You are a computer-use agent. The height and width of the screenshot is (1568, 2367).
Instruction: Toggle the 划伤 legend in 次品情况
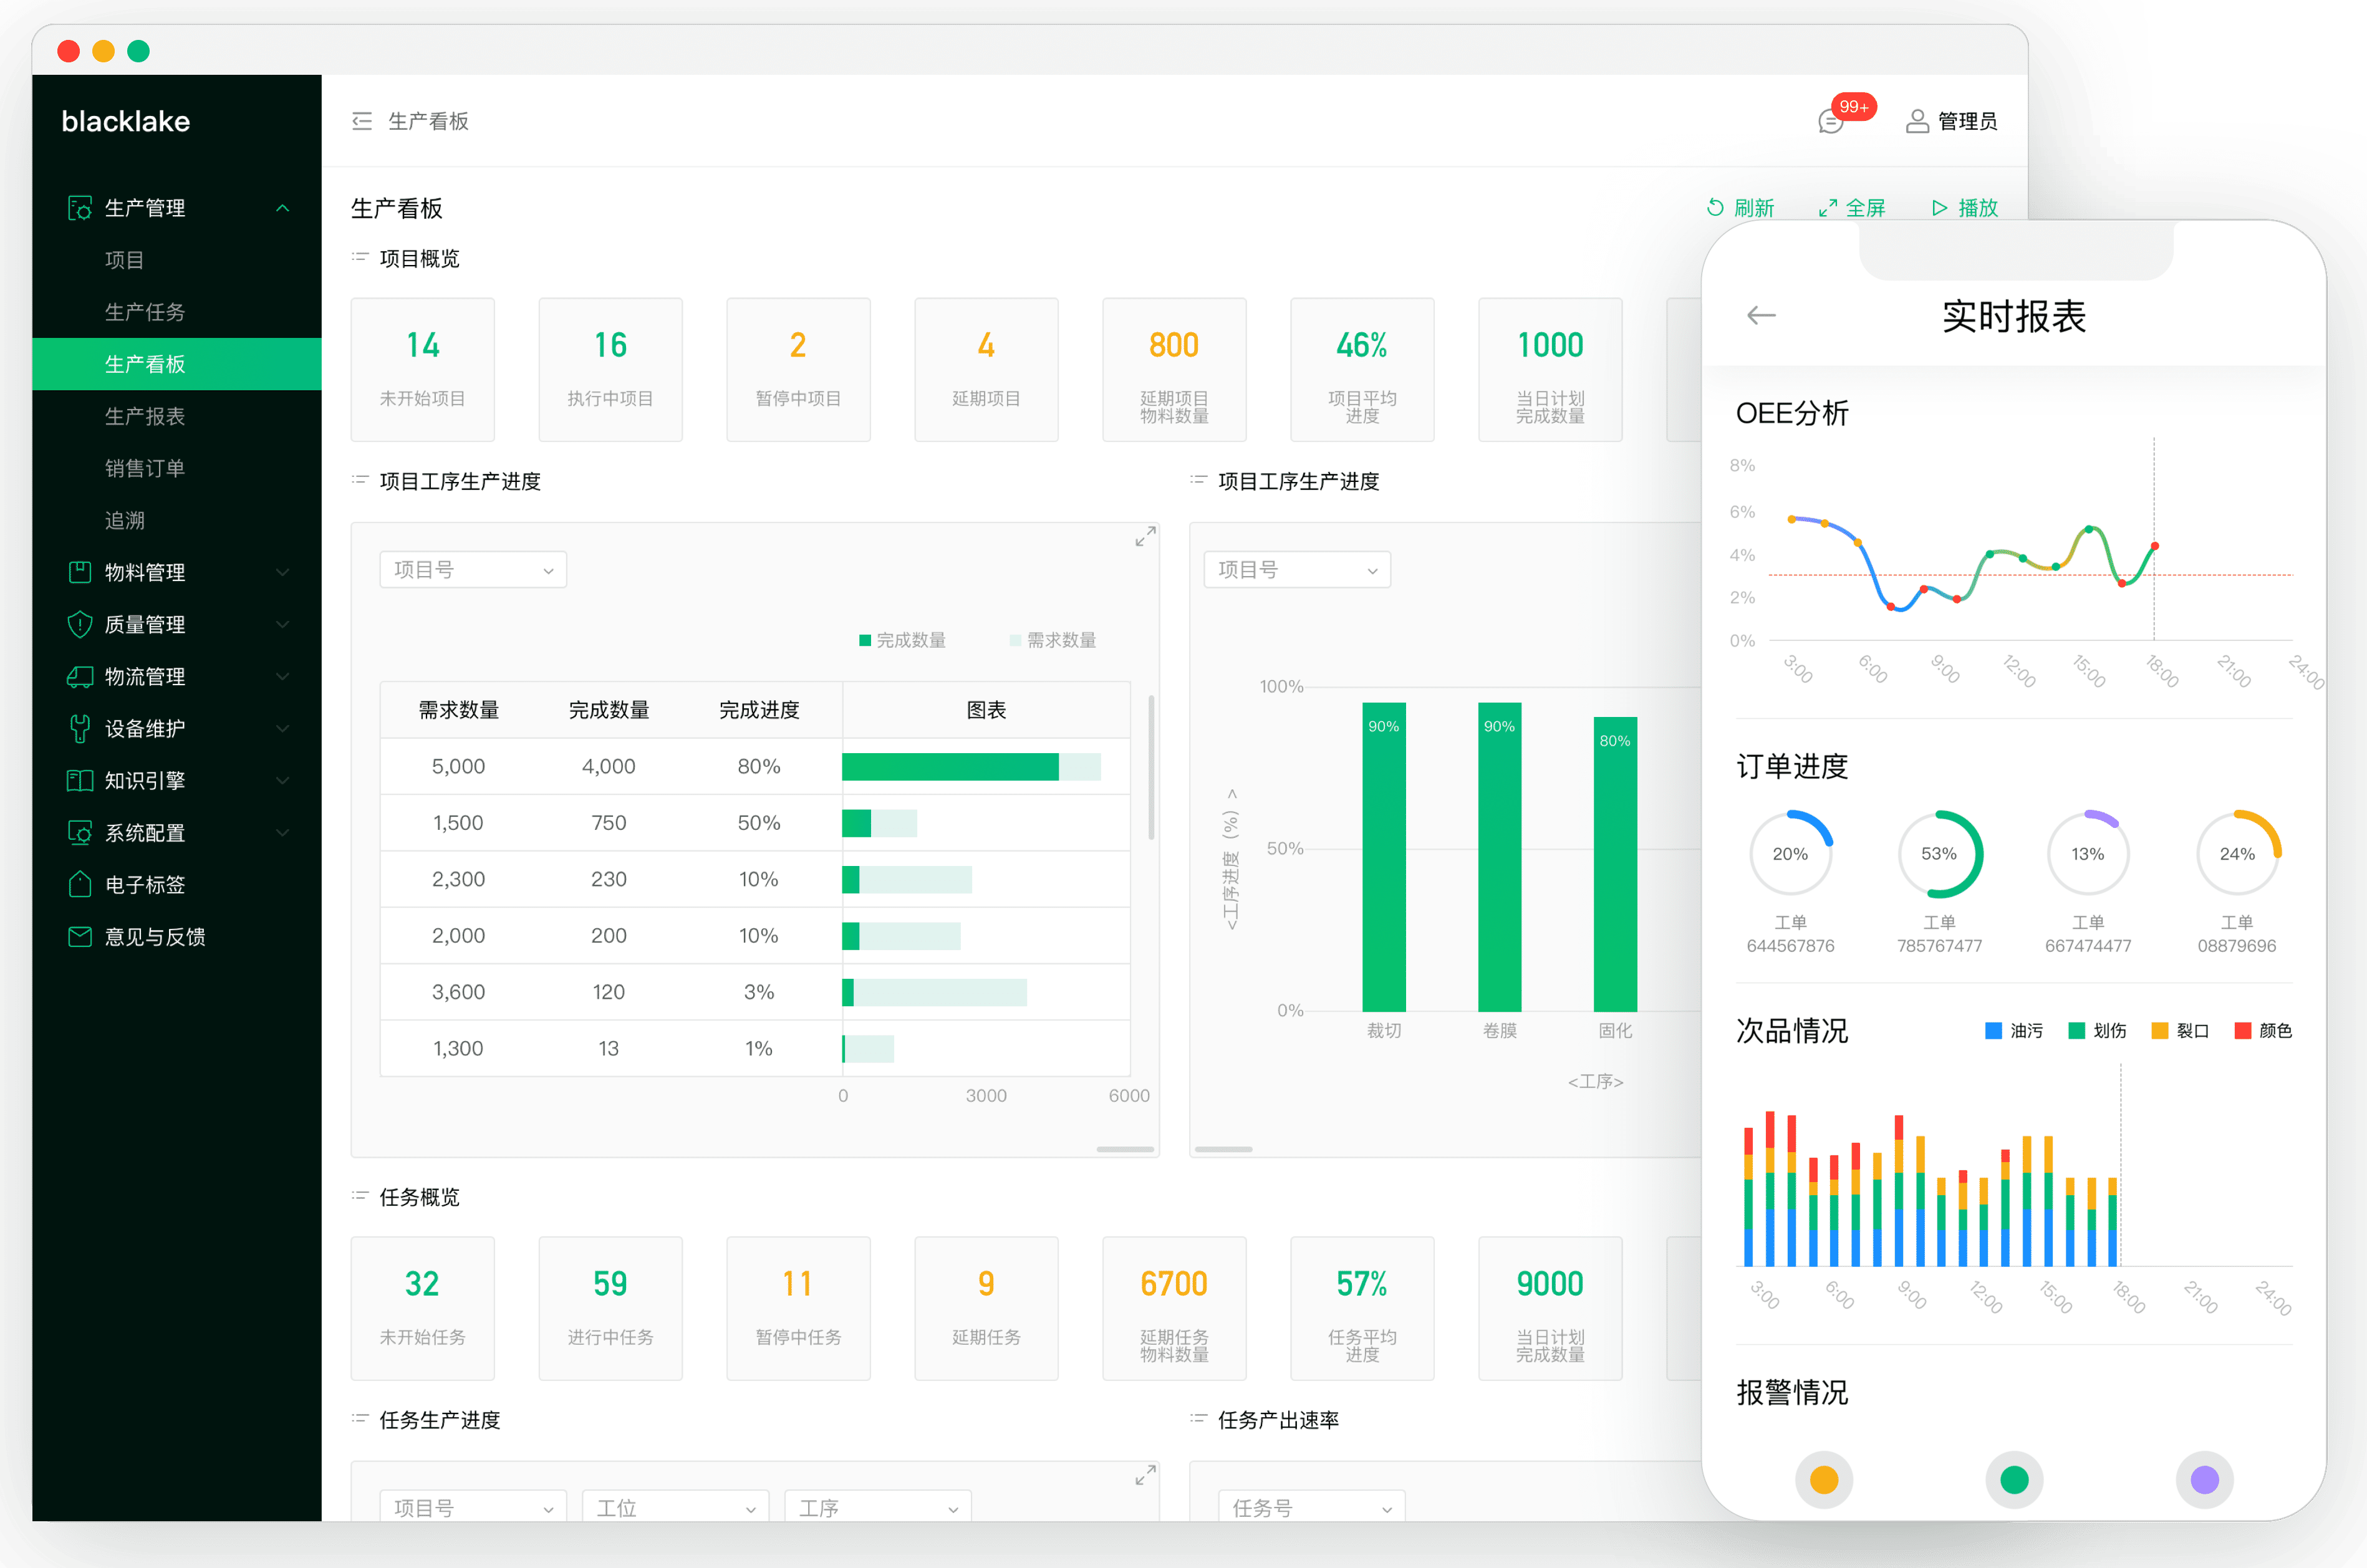click(2097, 1030)
